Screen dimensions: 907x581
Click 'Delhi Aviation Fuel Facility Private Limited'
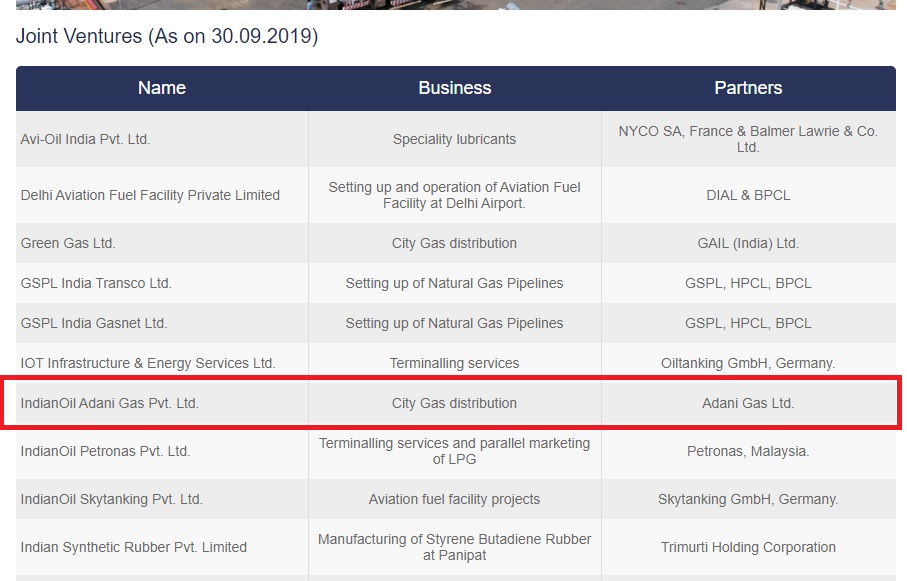(162, 195)
